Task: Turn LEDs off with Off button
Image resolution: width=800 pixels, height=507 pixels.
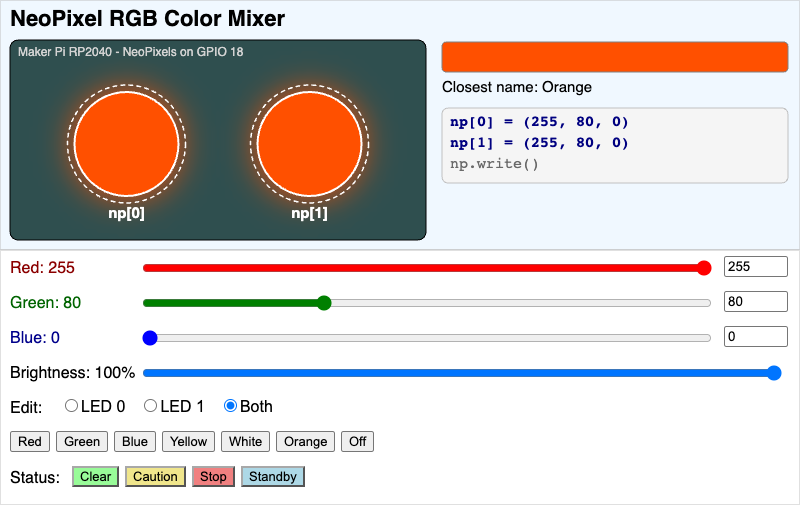Action: pyautogui.click(x=358, y=442)
